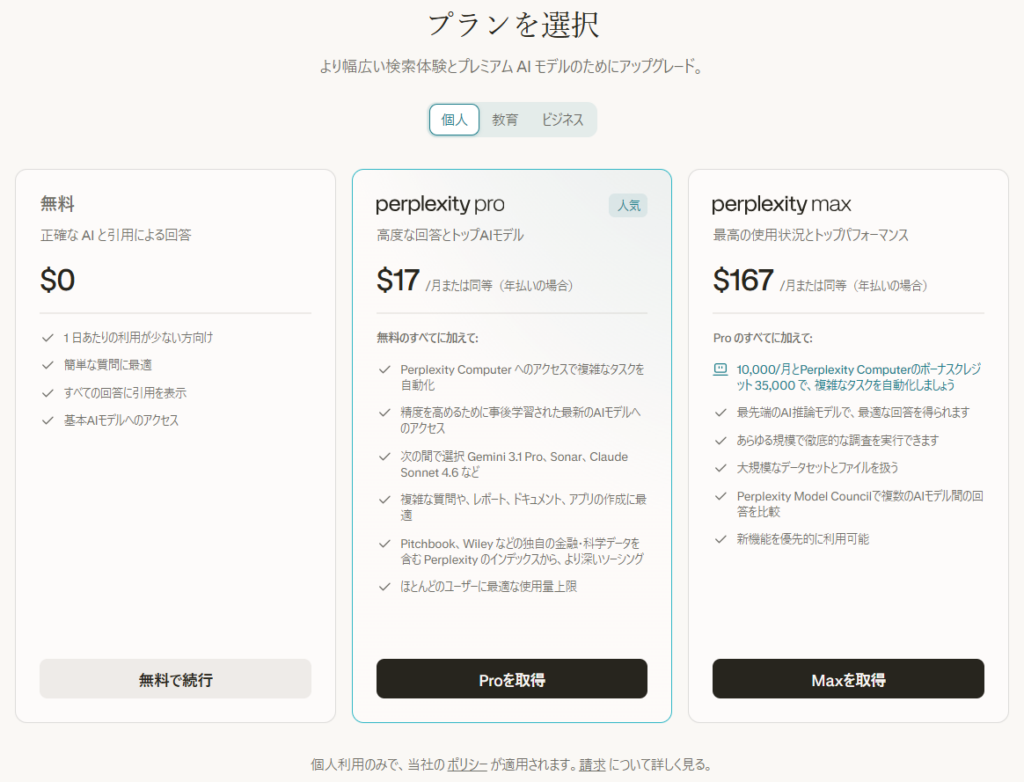Click the perplexity max logo
Image resolution: width=1024 pixels, height=782 pixels.
coord(781,205)
